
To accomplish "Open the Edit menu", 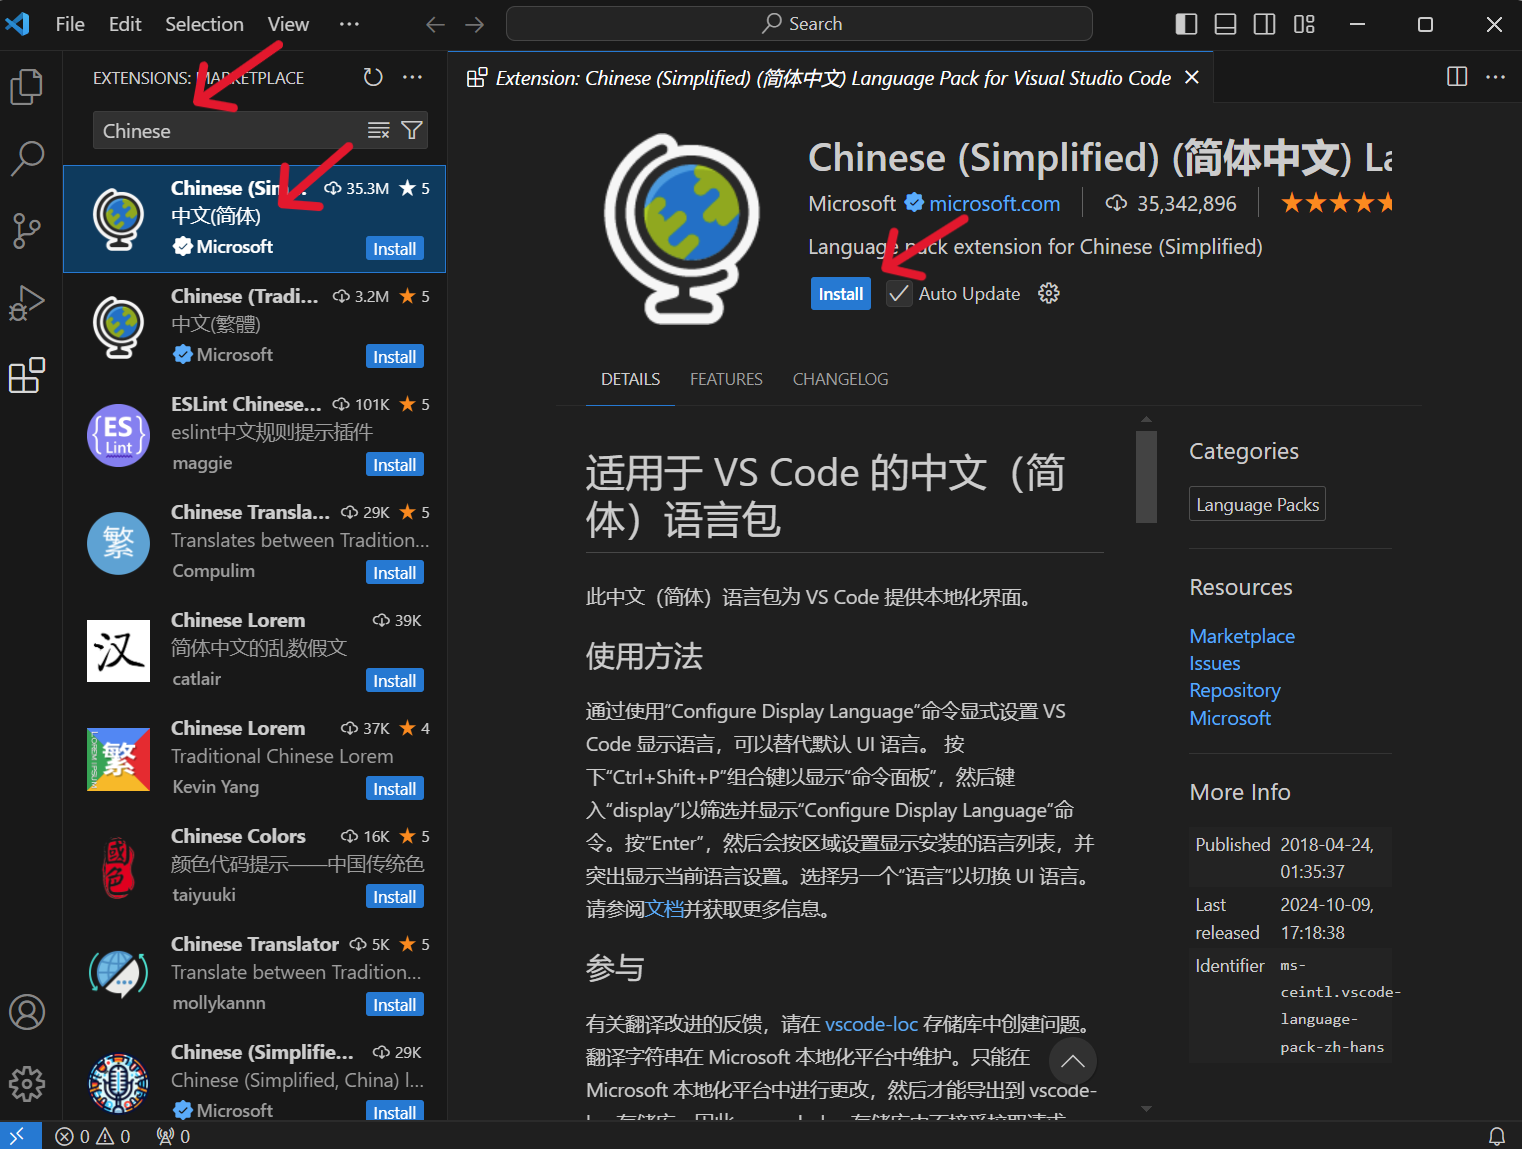I will point(125,24).
